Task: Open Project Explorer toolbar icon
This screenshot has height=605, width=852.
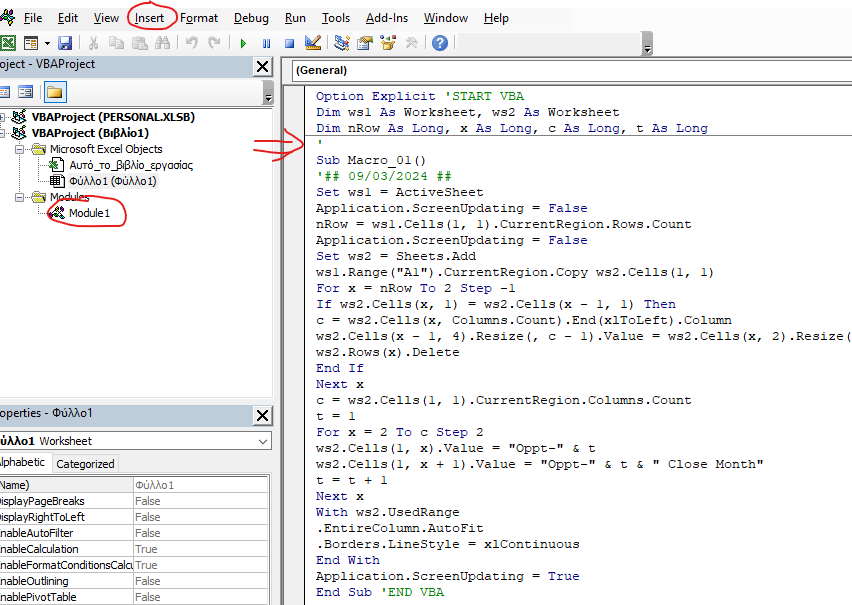Action: click(x=342, y=43)
